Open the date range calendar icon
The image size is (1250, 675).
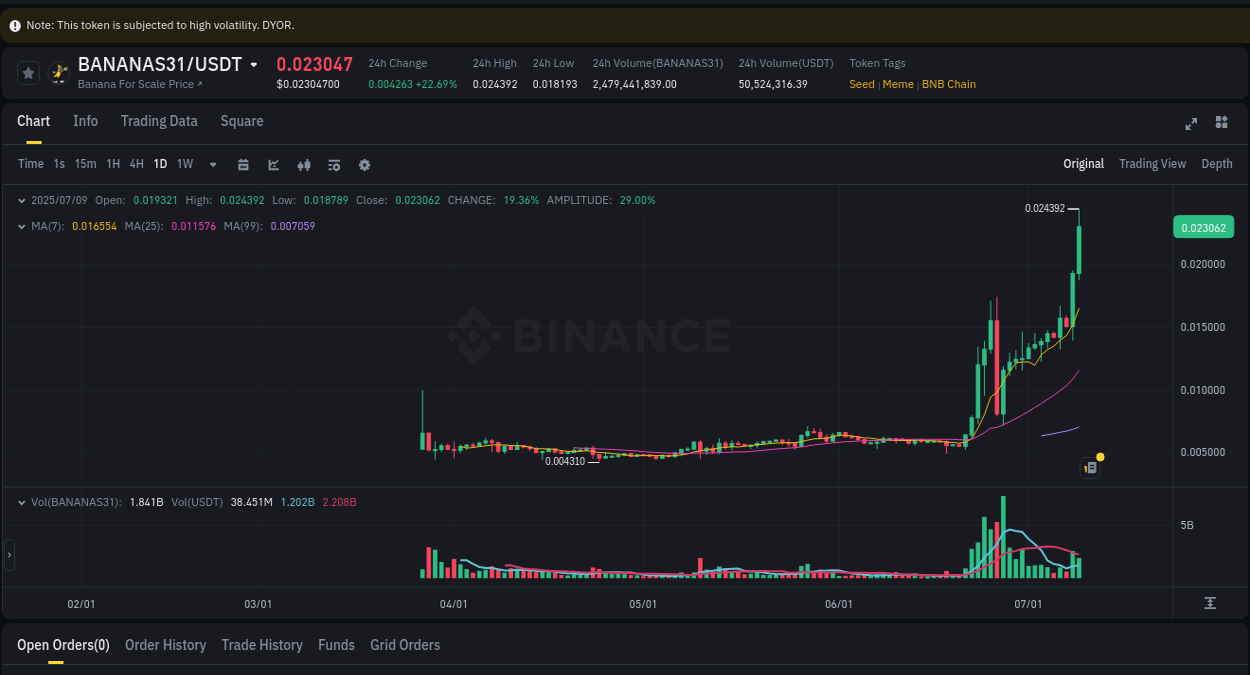[243, 164]
